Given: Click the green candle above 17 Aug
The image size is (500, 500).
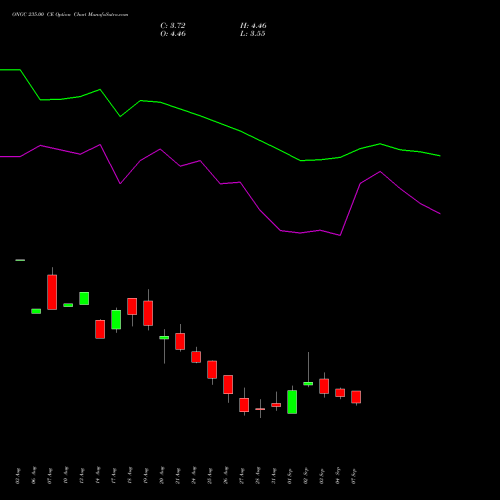Looking at the screenshot, I should (x=116, y=320).
